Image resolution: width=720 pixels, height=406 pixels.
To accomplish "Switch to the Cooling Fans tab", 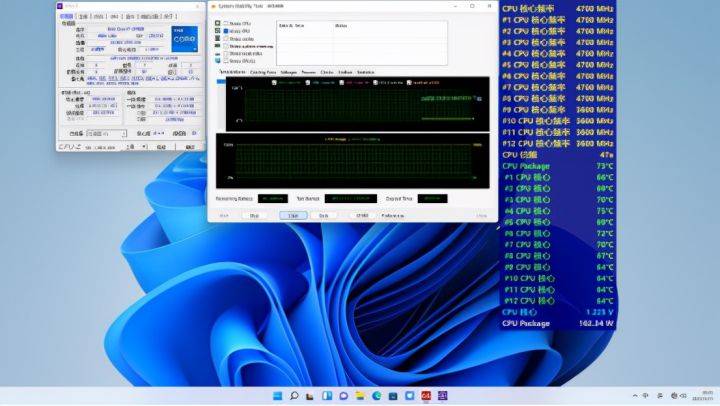I will coord(263,72).
